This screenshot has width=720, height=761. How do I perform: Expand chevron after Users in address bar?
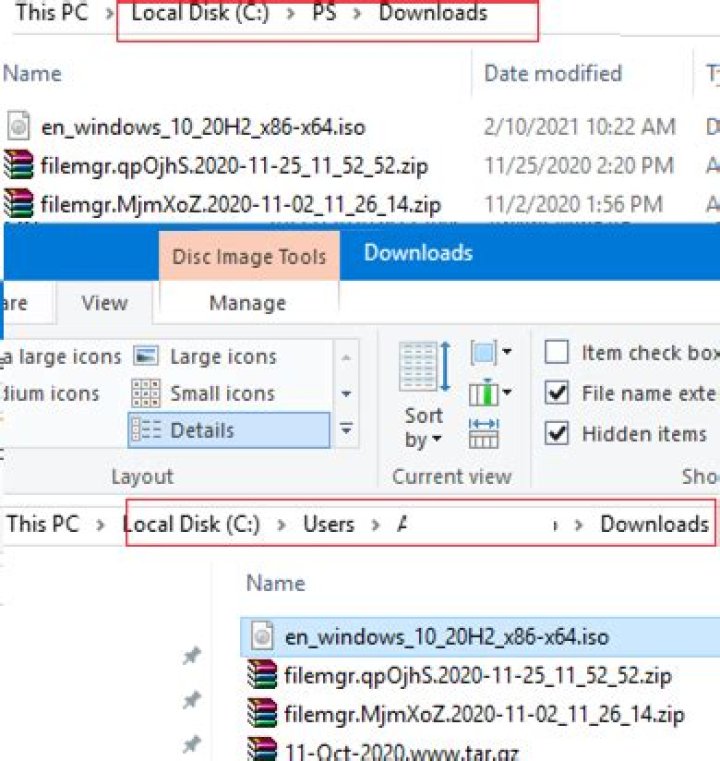point(375,525)
